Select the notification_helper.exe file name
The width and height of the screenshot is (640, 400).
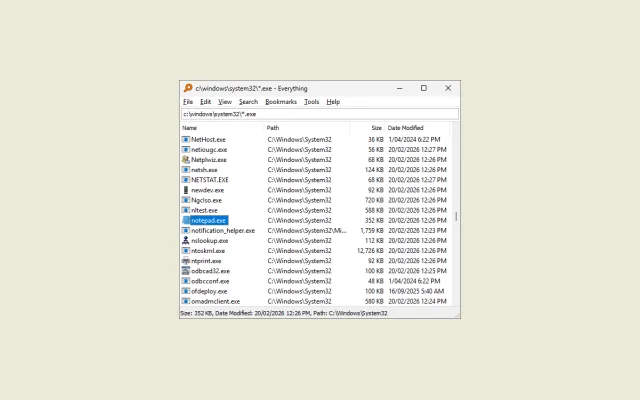click(x=223, y=231)
